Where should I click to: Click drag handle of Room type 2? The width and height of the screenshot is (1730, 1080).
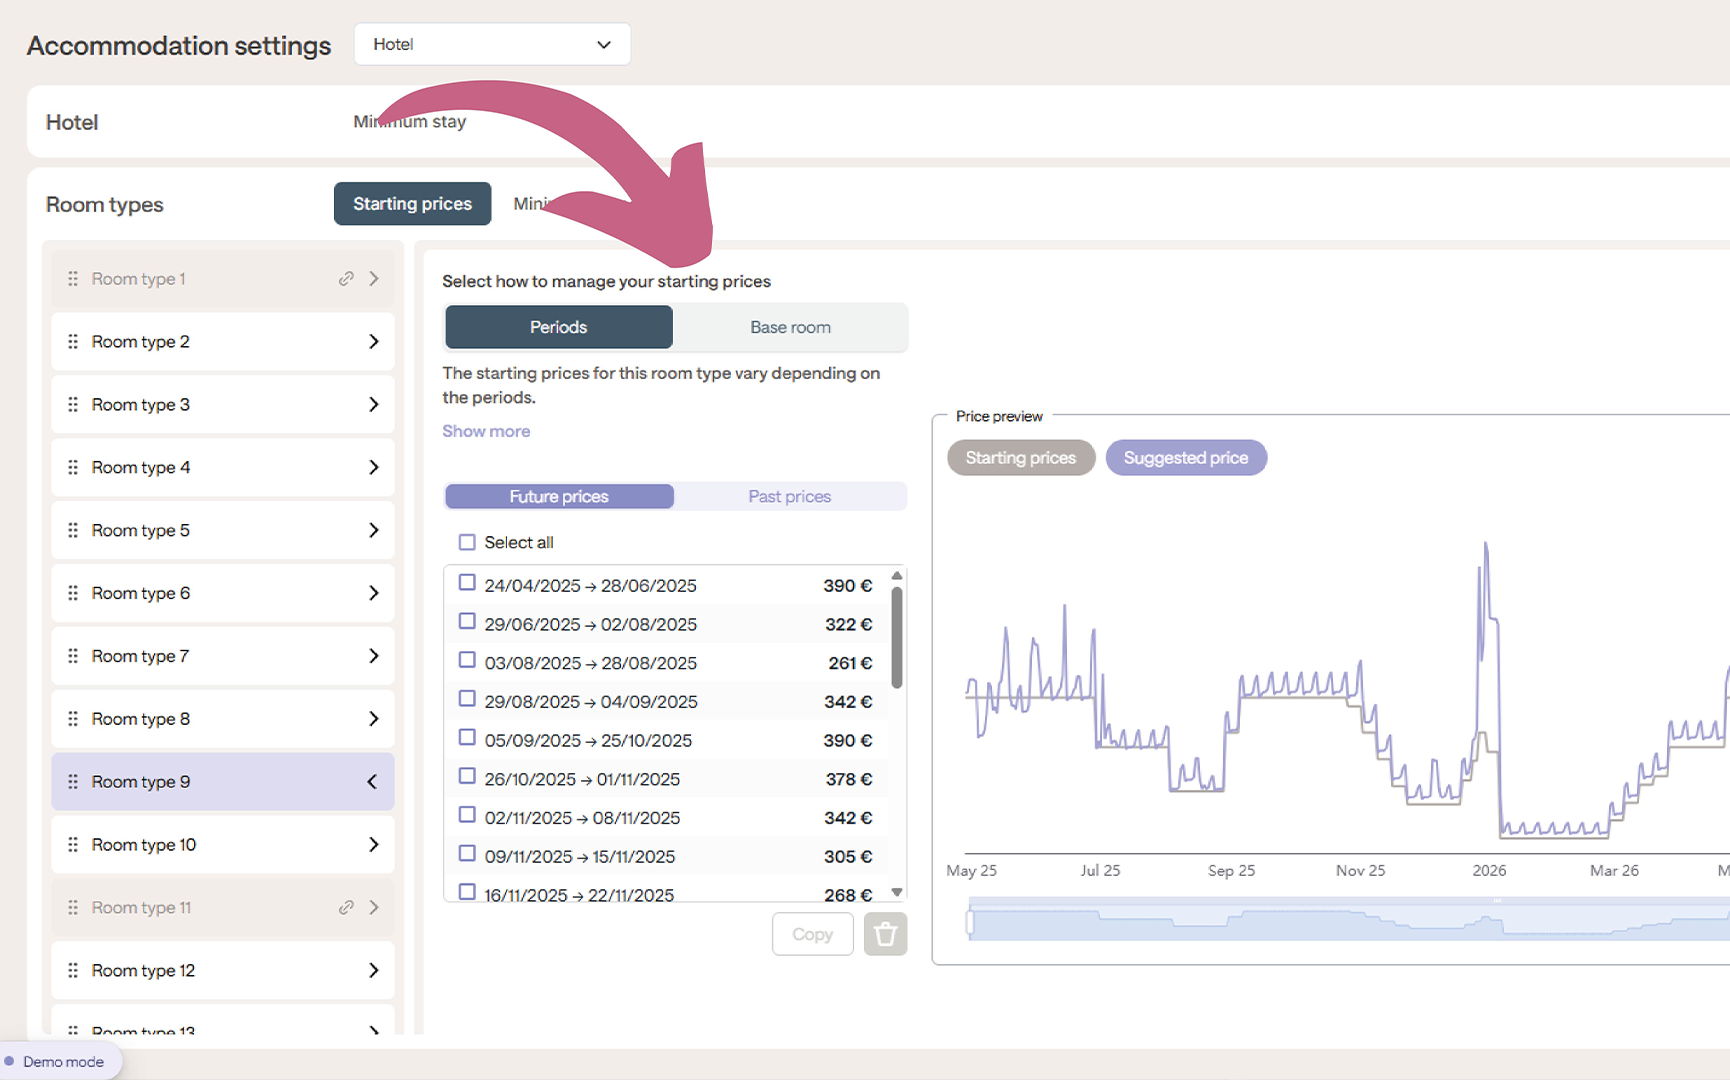pyautogui.click(x=73, y=342)
